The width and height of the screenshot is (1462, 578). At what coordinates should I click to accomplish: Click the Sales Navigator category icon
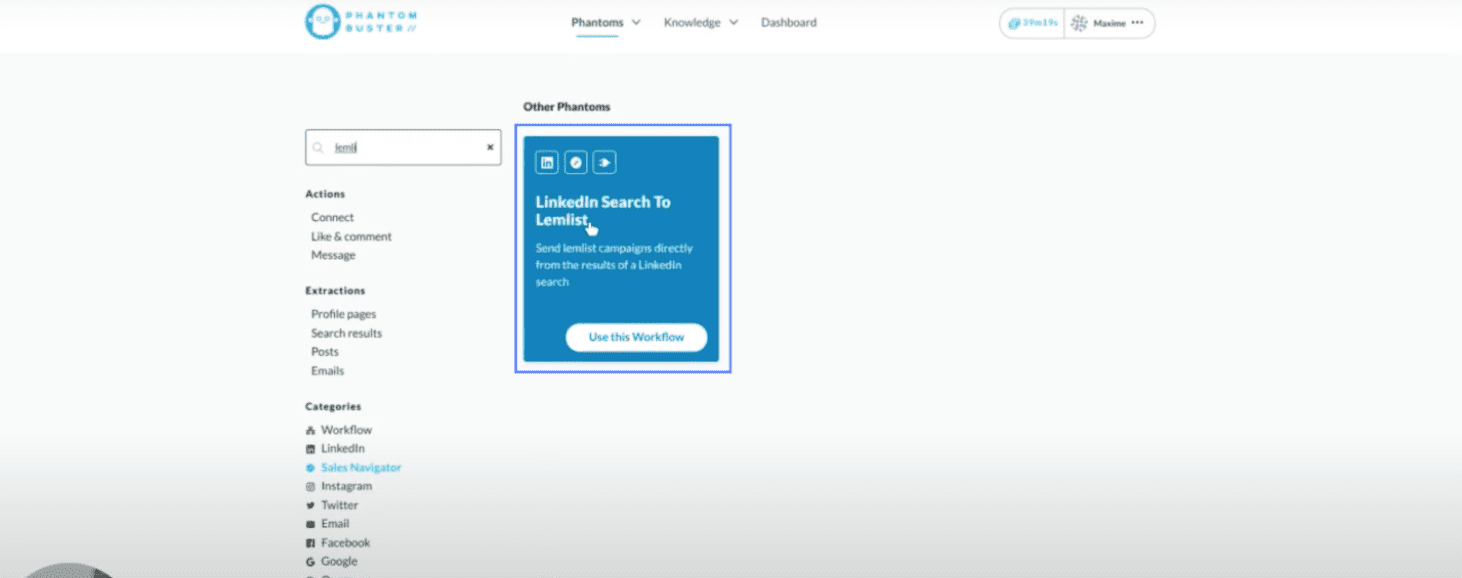click(x=310, y=468)
